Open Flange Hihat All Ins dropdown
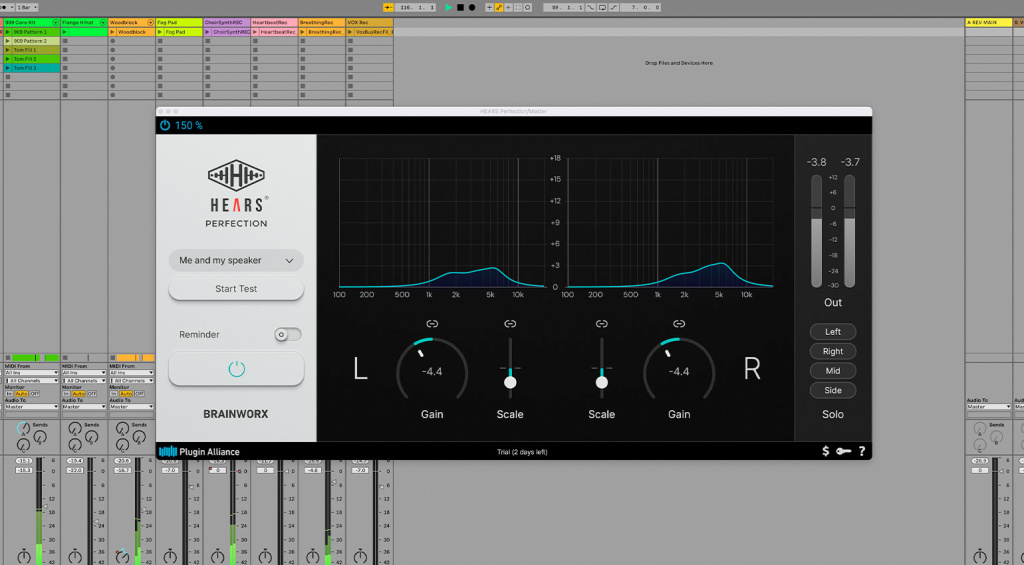The height and width of the screenshot is (565, 1024). (84, 373)
